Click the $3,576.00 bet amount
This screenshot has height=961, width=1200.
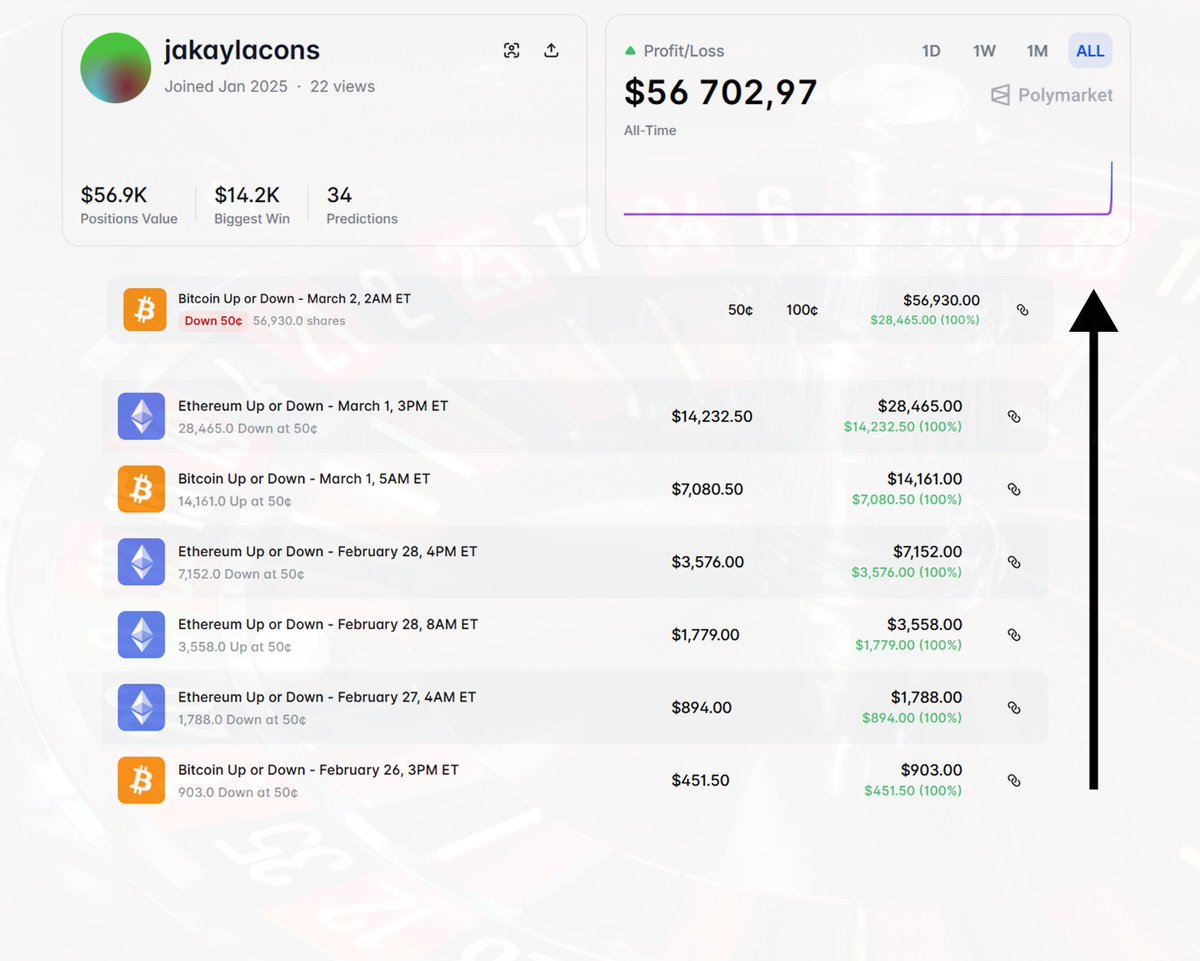(708, 562)
